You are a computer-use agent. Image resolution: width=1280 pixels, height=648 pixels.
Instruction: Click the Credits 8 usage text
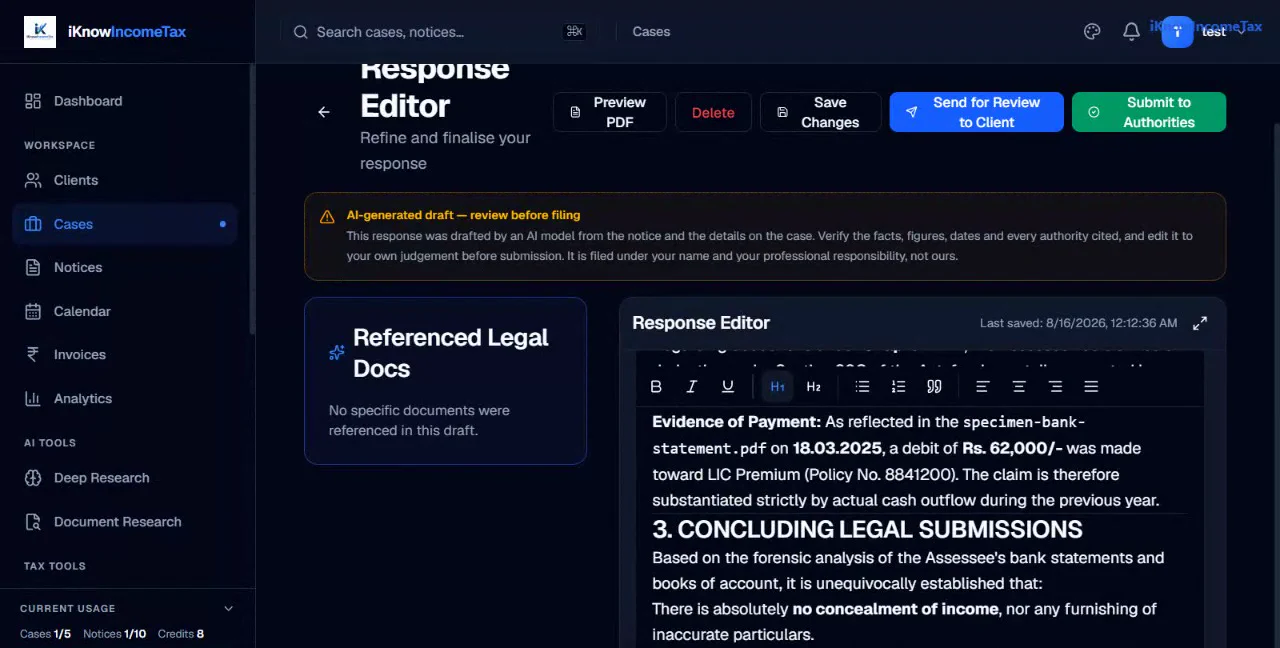(181, 634)
